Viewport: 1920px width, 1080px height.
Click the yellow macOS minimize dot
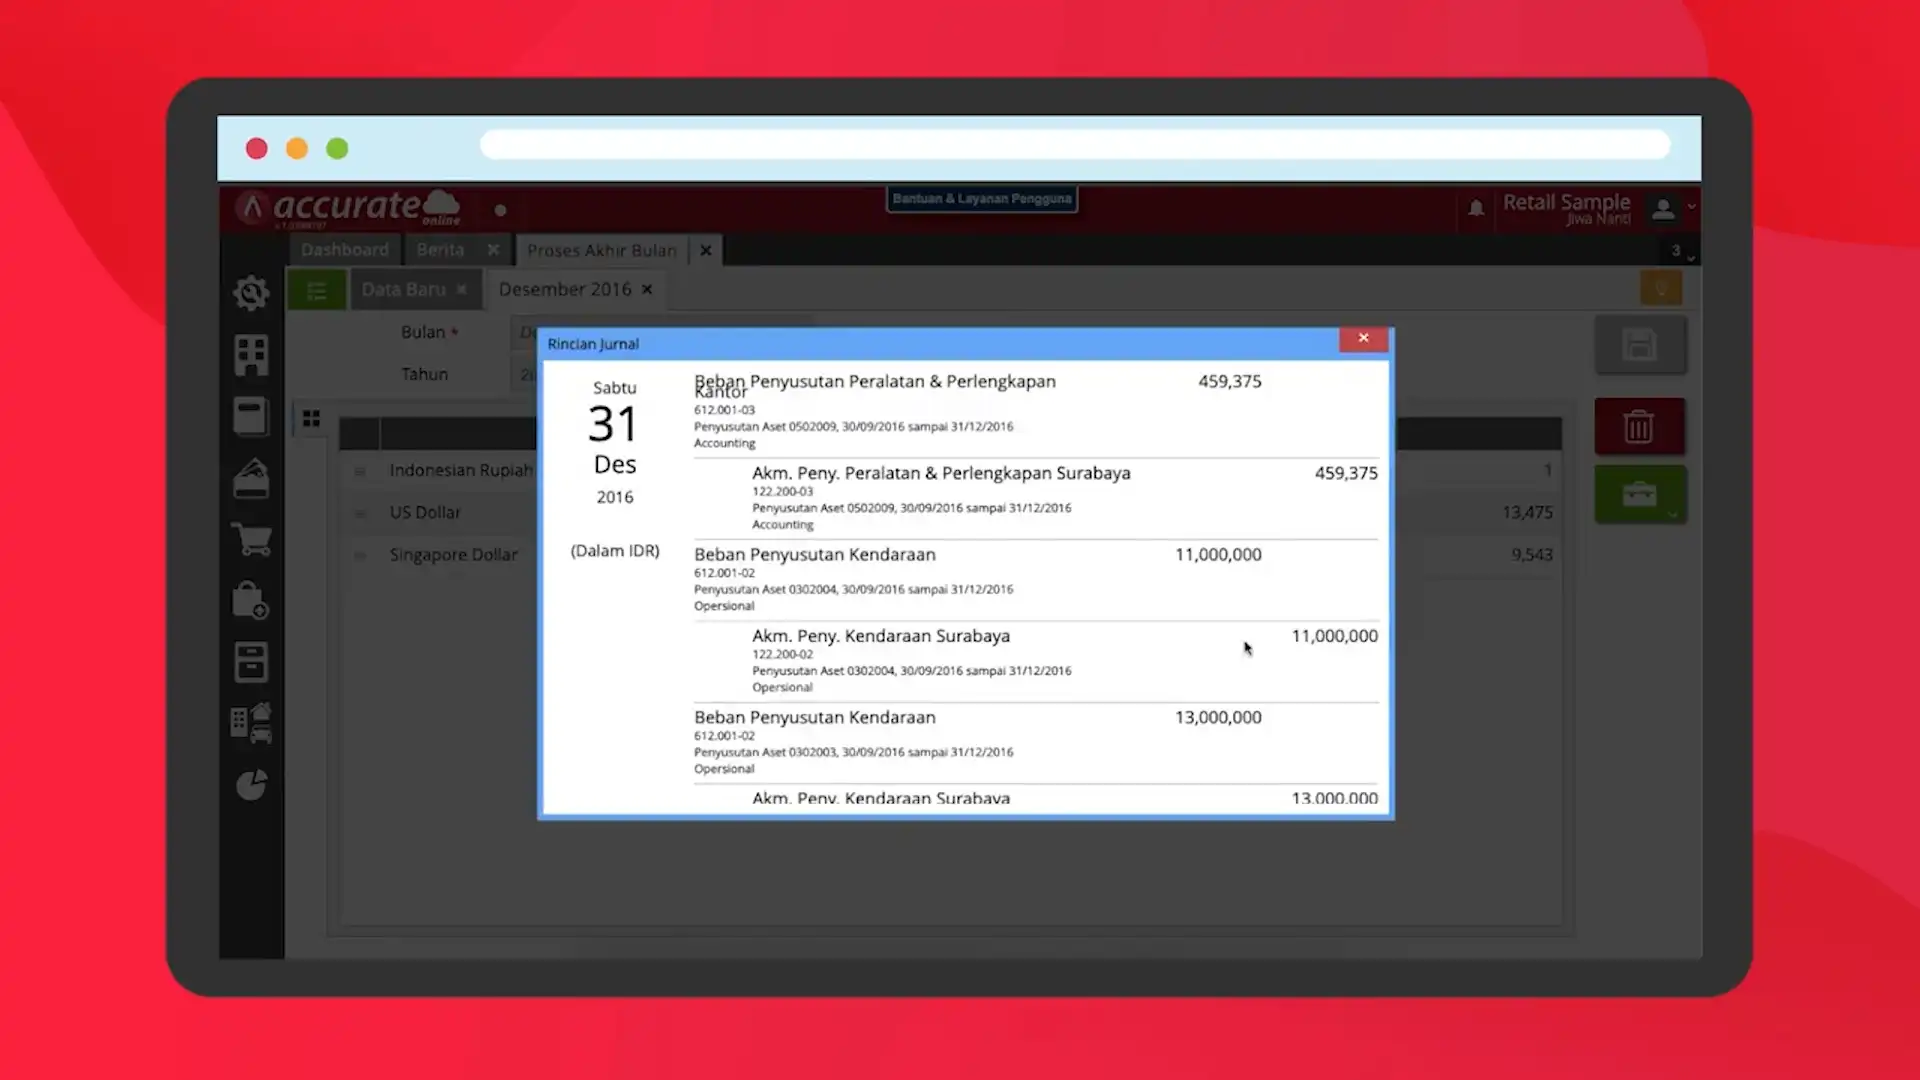pyautogui.click(x=297, y=148)
